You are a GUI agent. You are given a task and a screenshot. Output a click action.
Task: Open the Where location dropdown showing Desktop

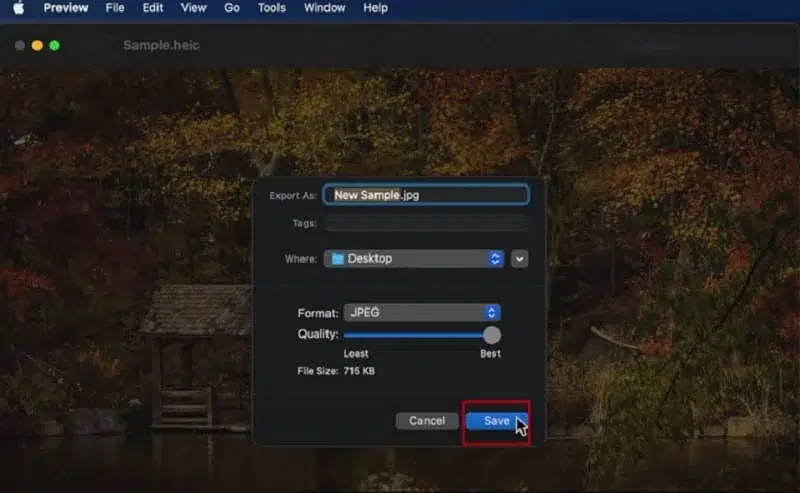tap(414, 259)
